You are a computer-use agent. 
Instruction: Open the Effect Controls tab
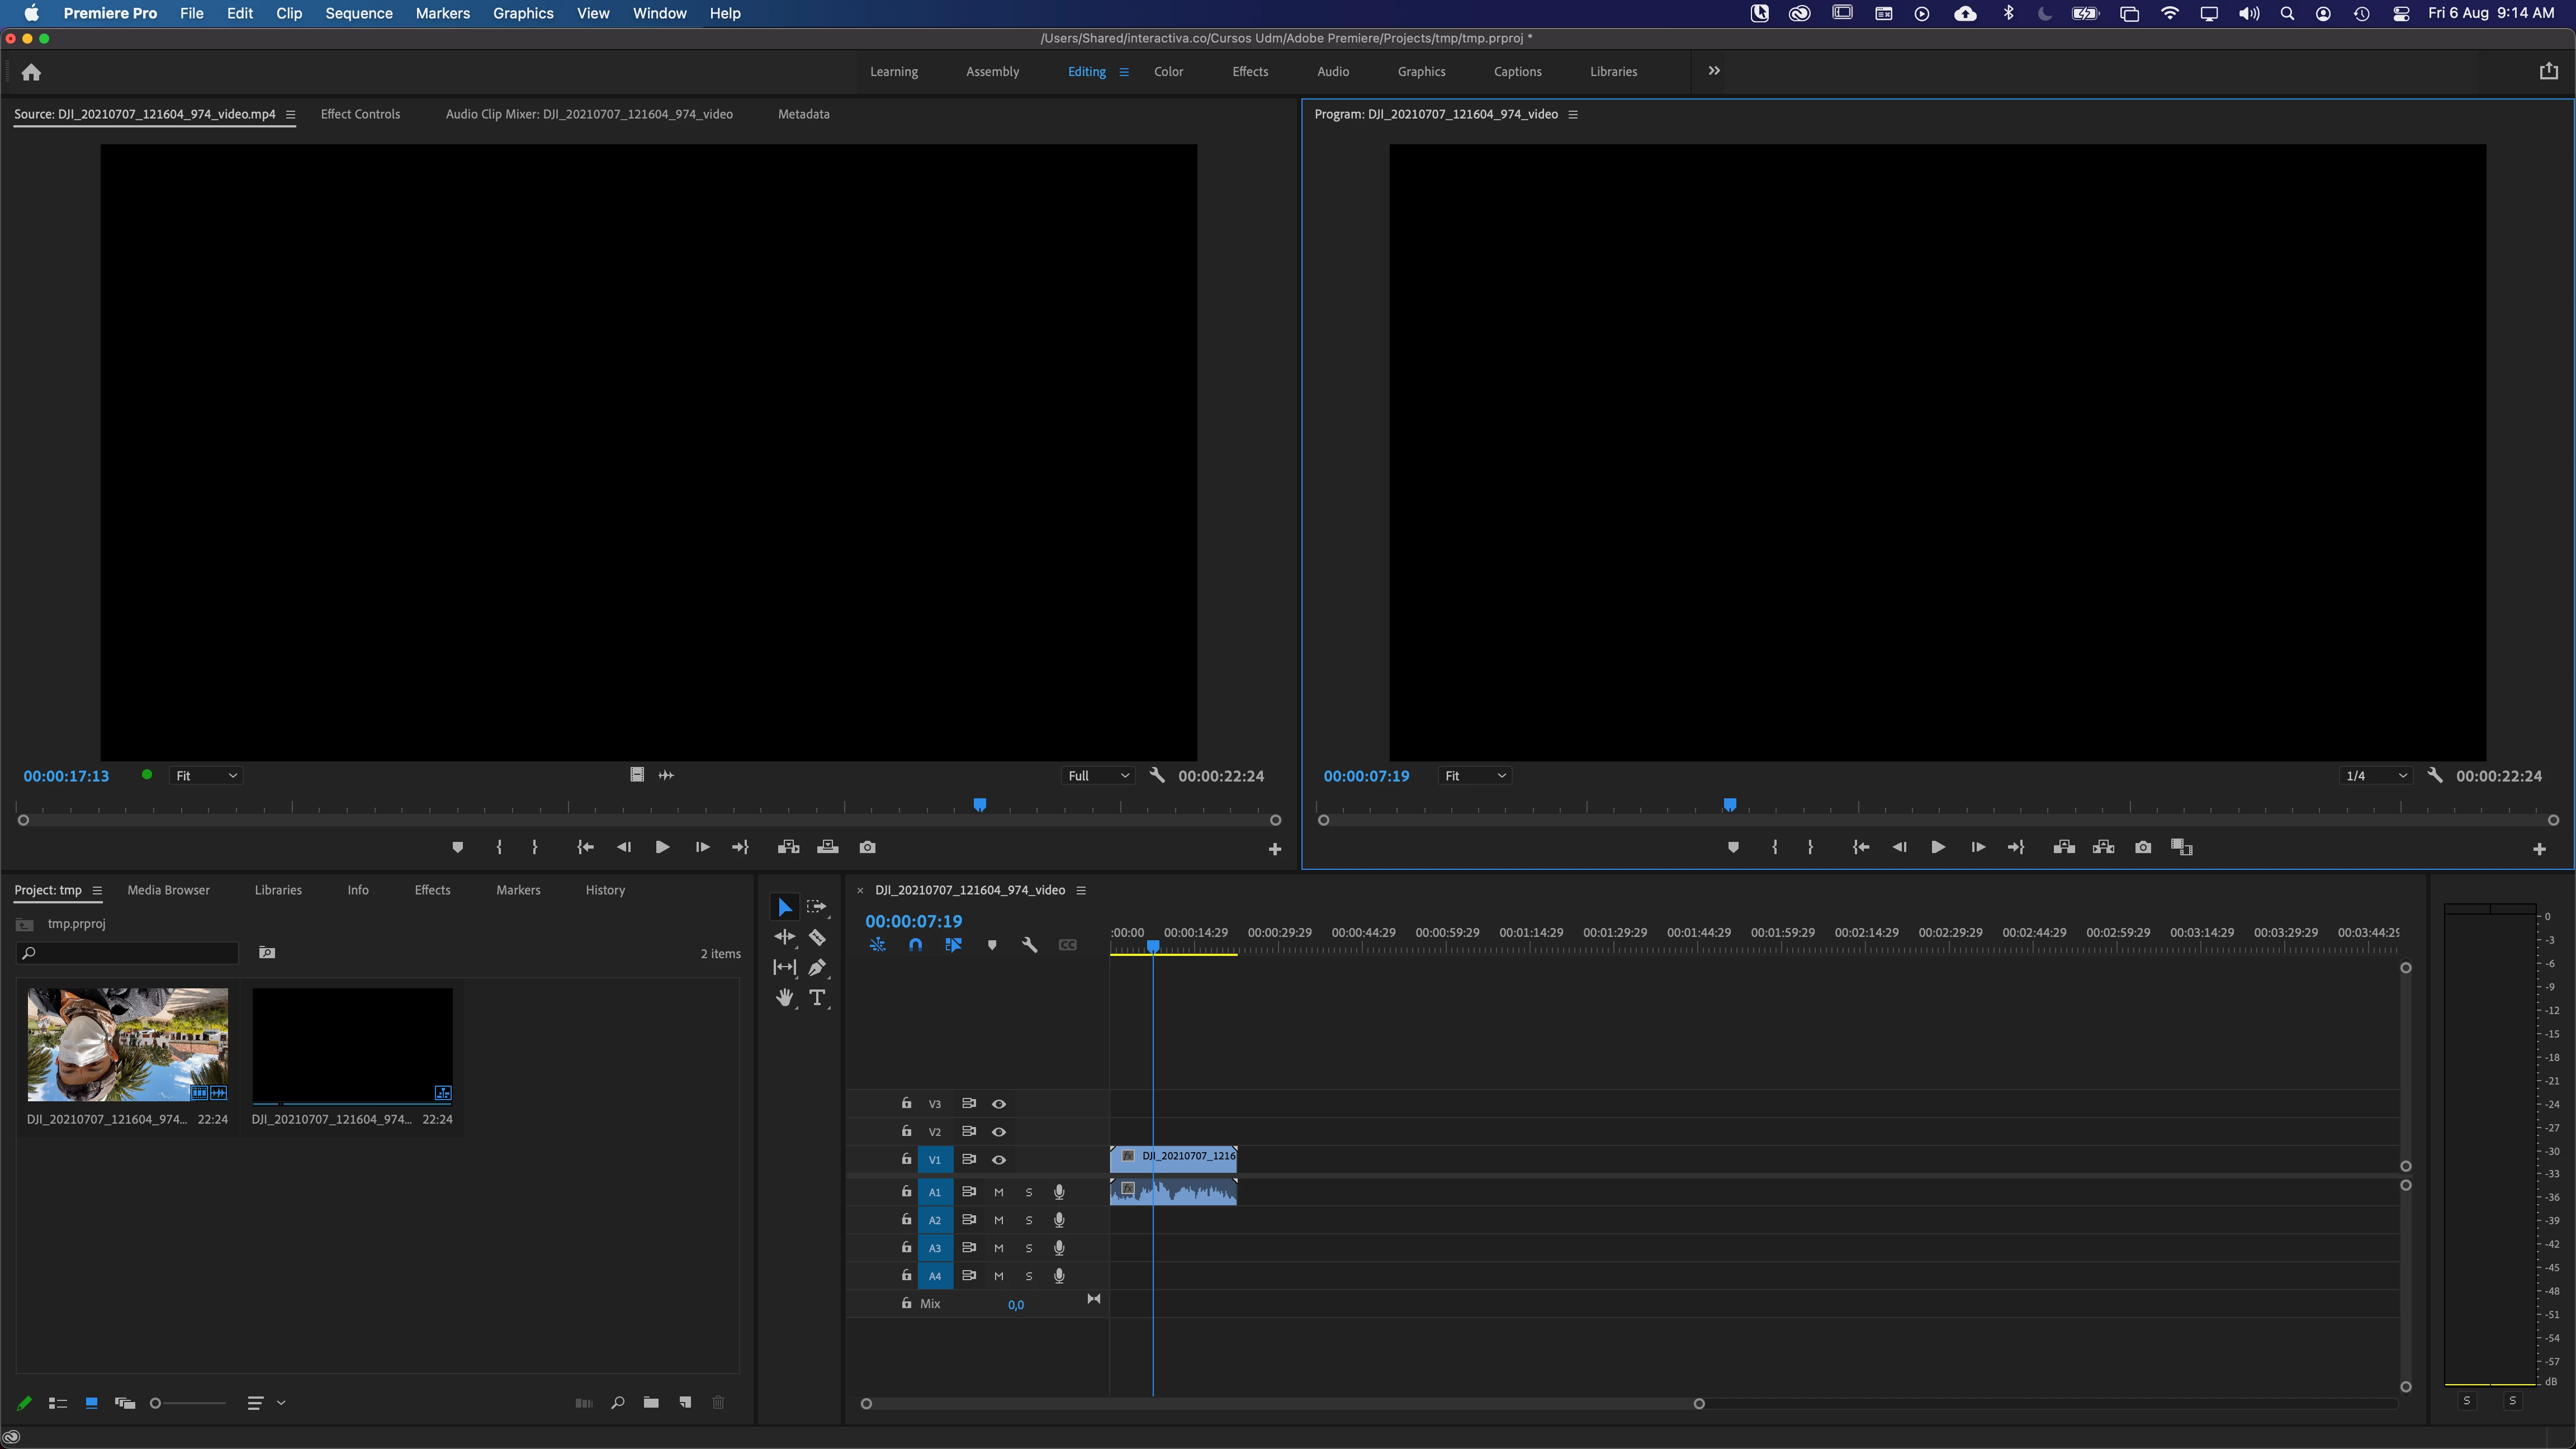tap(360, 114)
